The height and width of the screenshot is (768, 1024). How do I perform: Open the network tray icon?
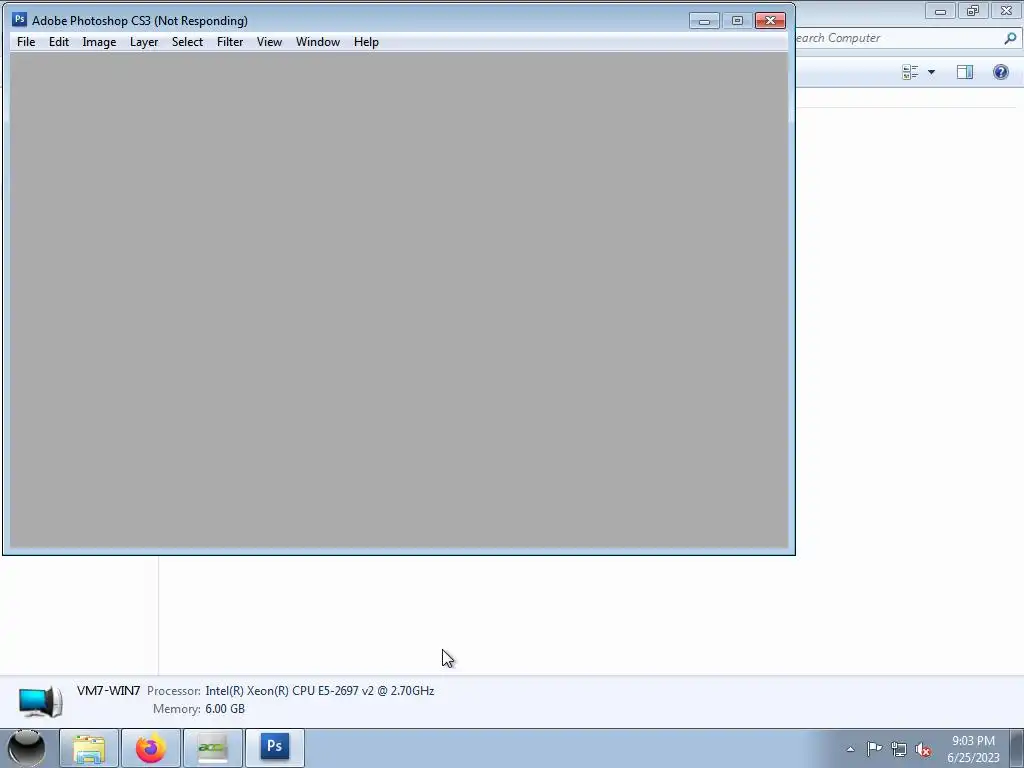tap(899, 750)
